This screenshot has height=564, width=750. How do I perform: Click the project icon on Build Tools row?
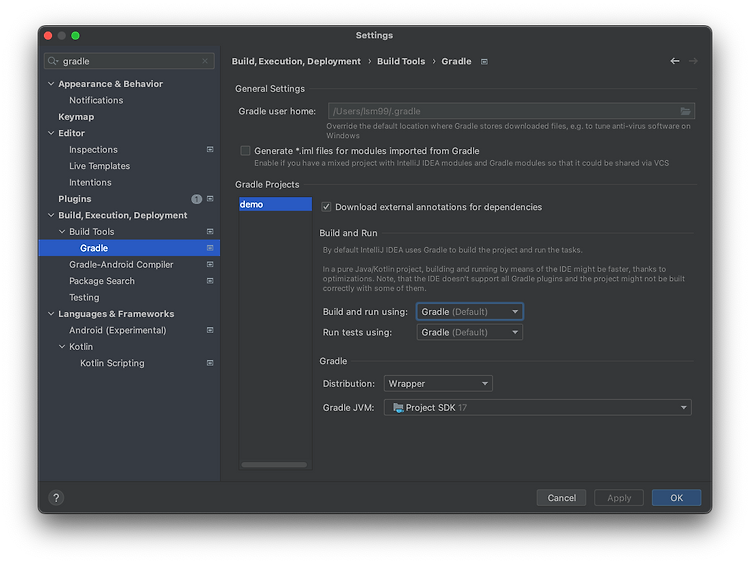click(210, 232)
